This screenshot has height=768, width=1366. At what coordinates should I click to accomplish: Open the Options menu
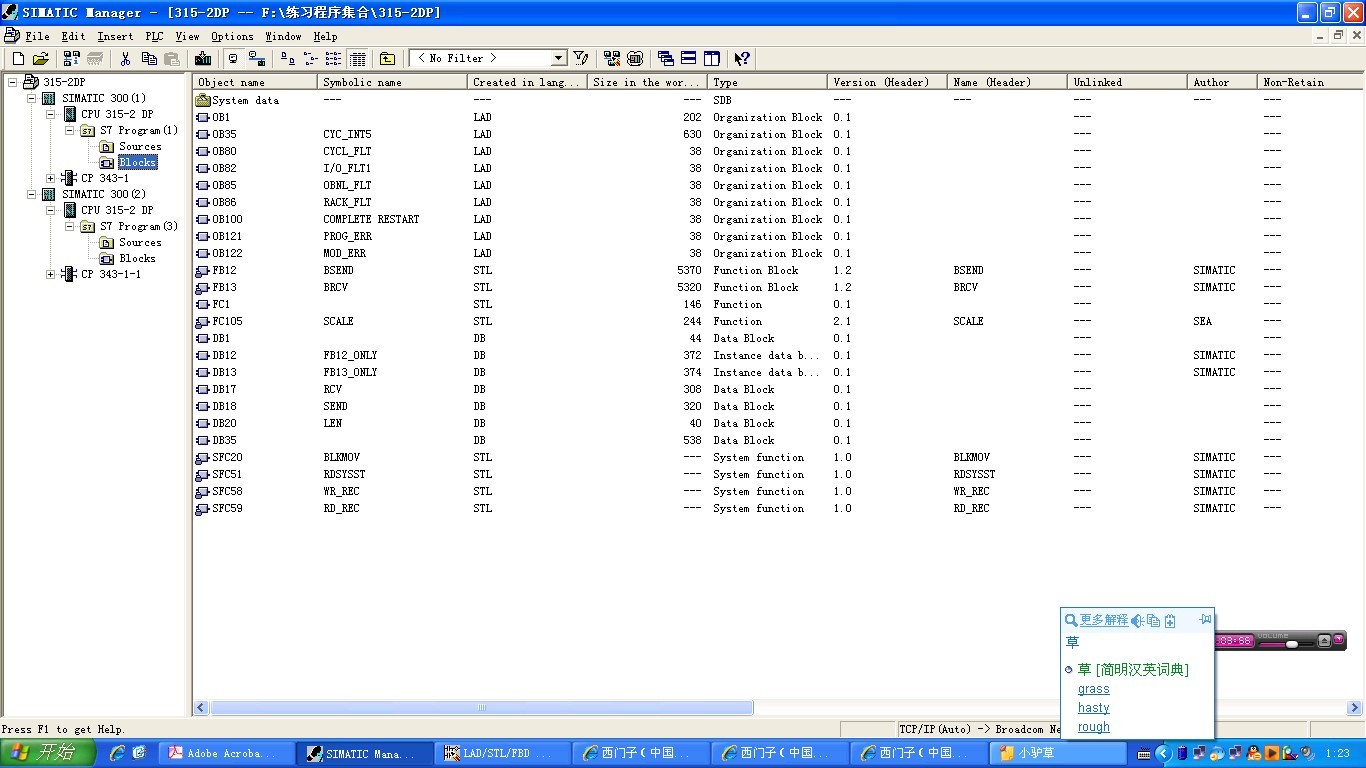pyautogui.click(x=232, y=36)
